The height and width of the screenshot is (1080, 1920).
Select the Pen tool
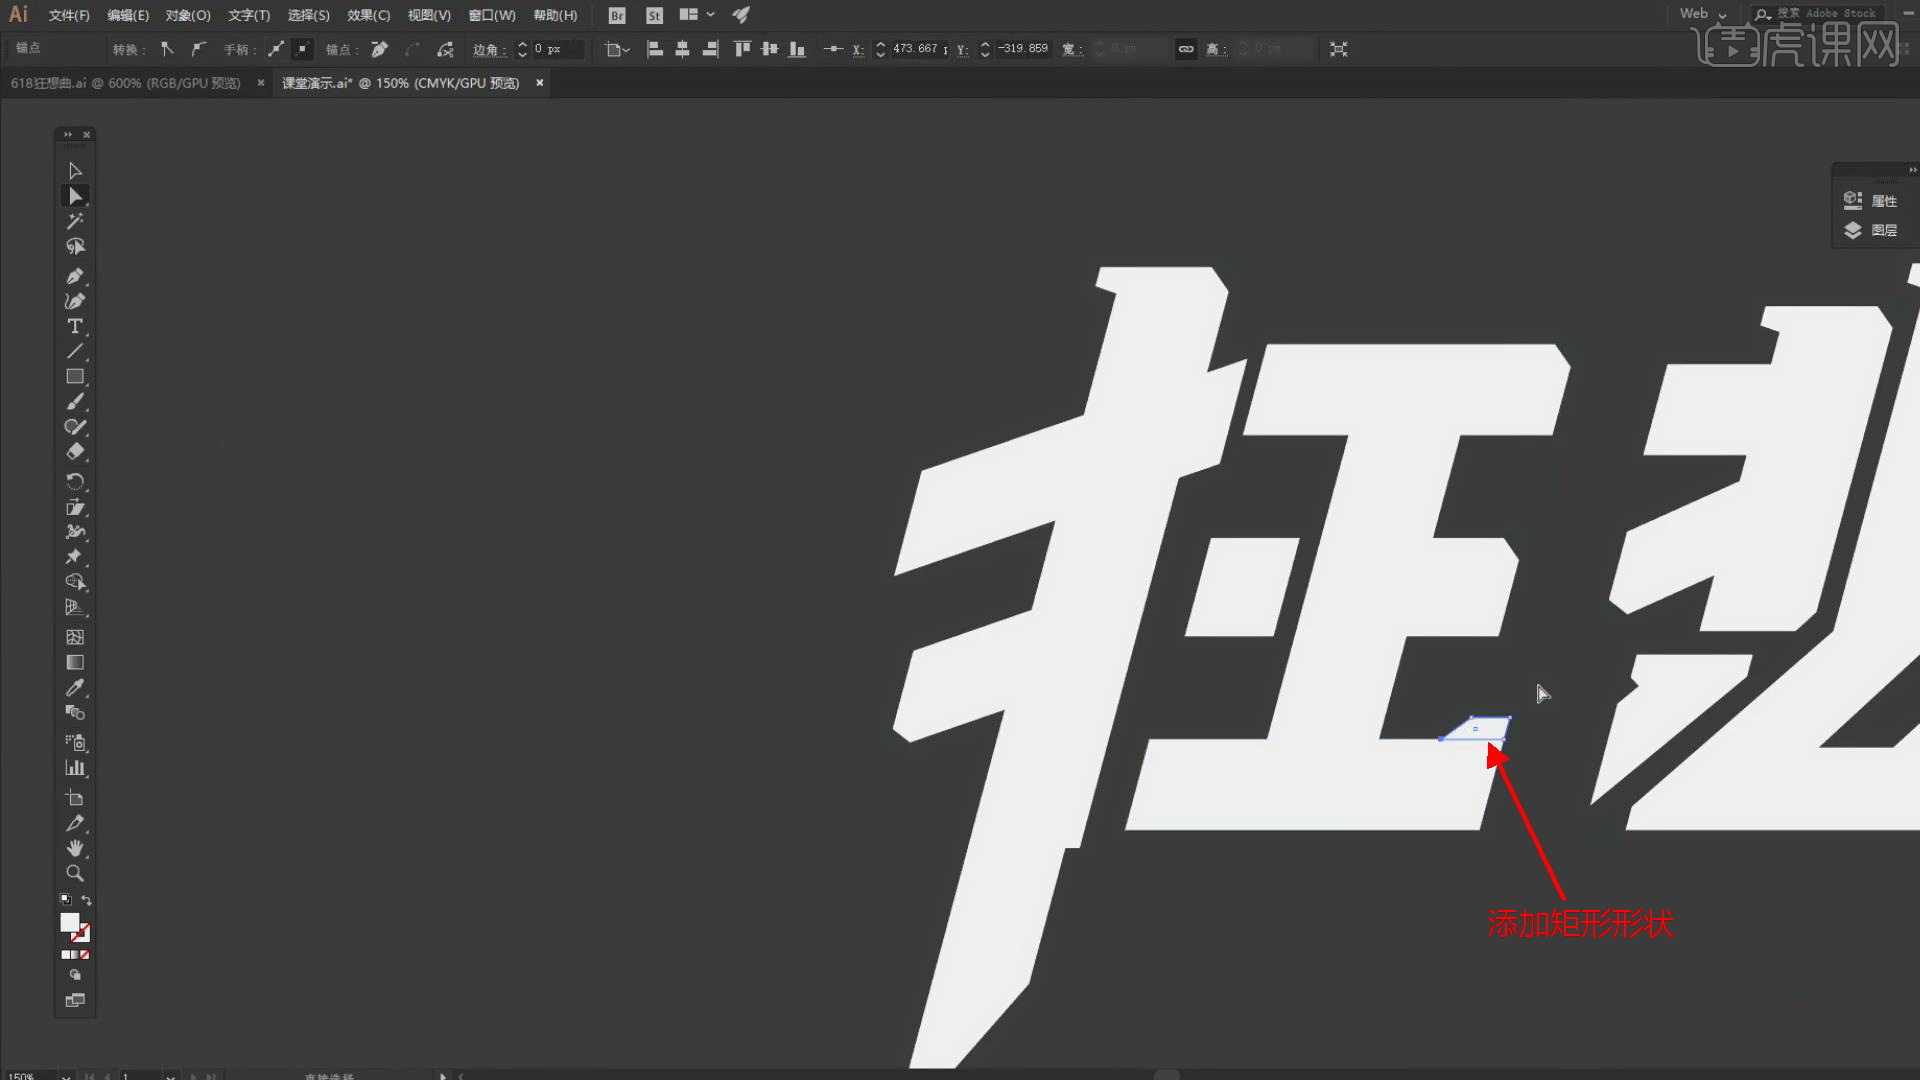click(x=75, y=276)
